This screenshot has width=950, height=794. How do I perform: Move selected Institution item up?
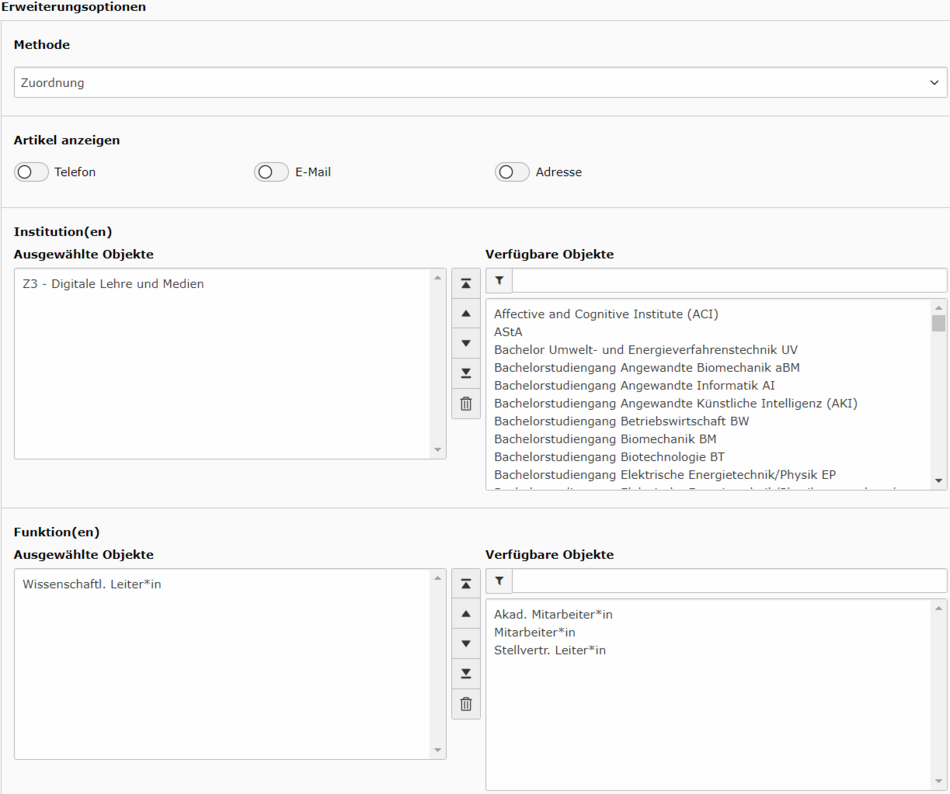tap(466, 313)
